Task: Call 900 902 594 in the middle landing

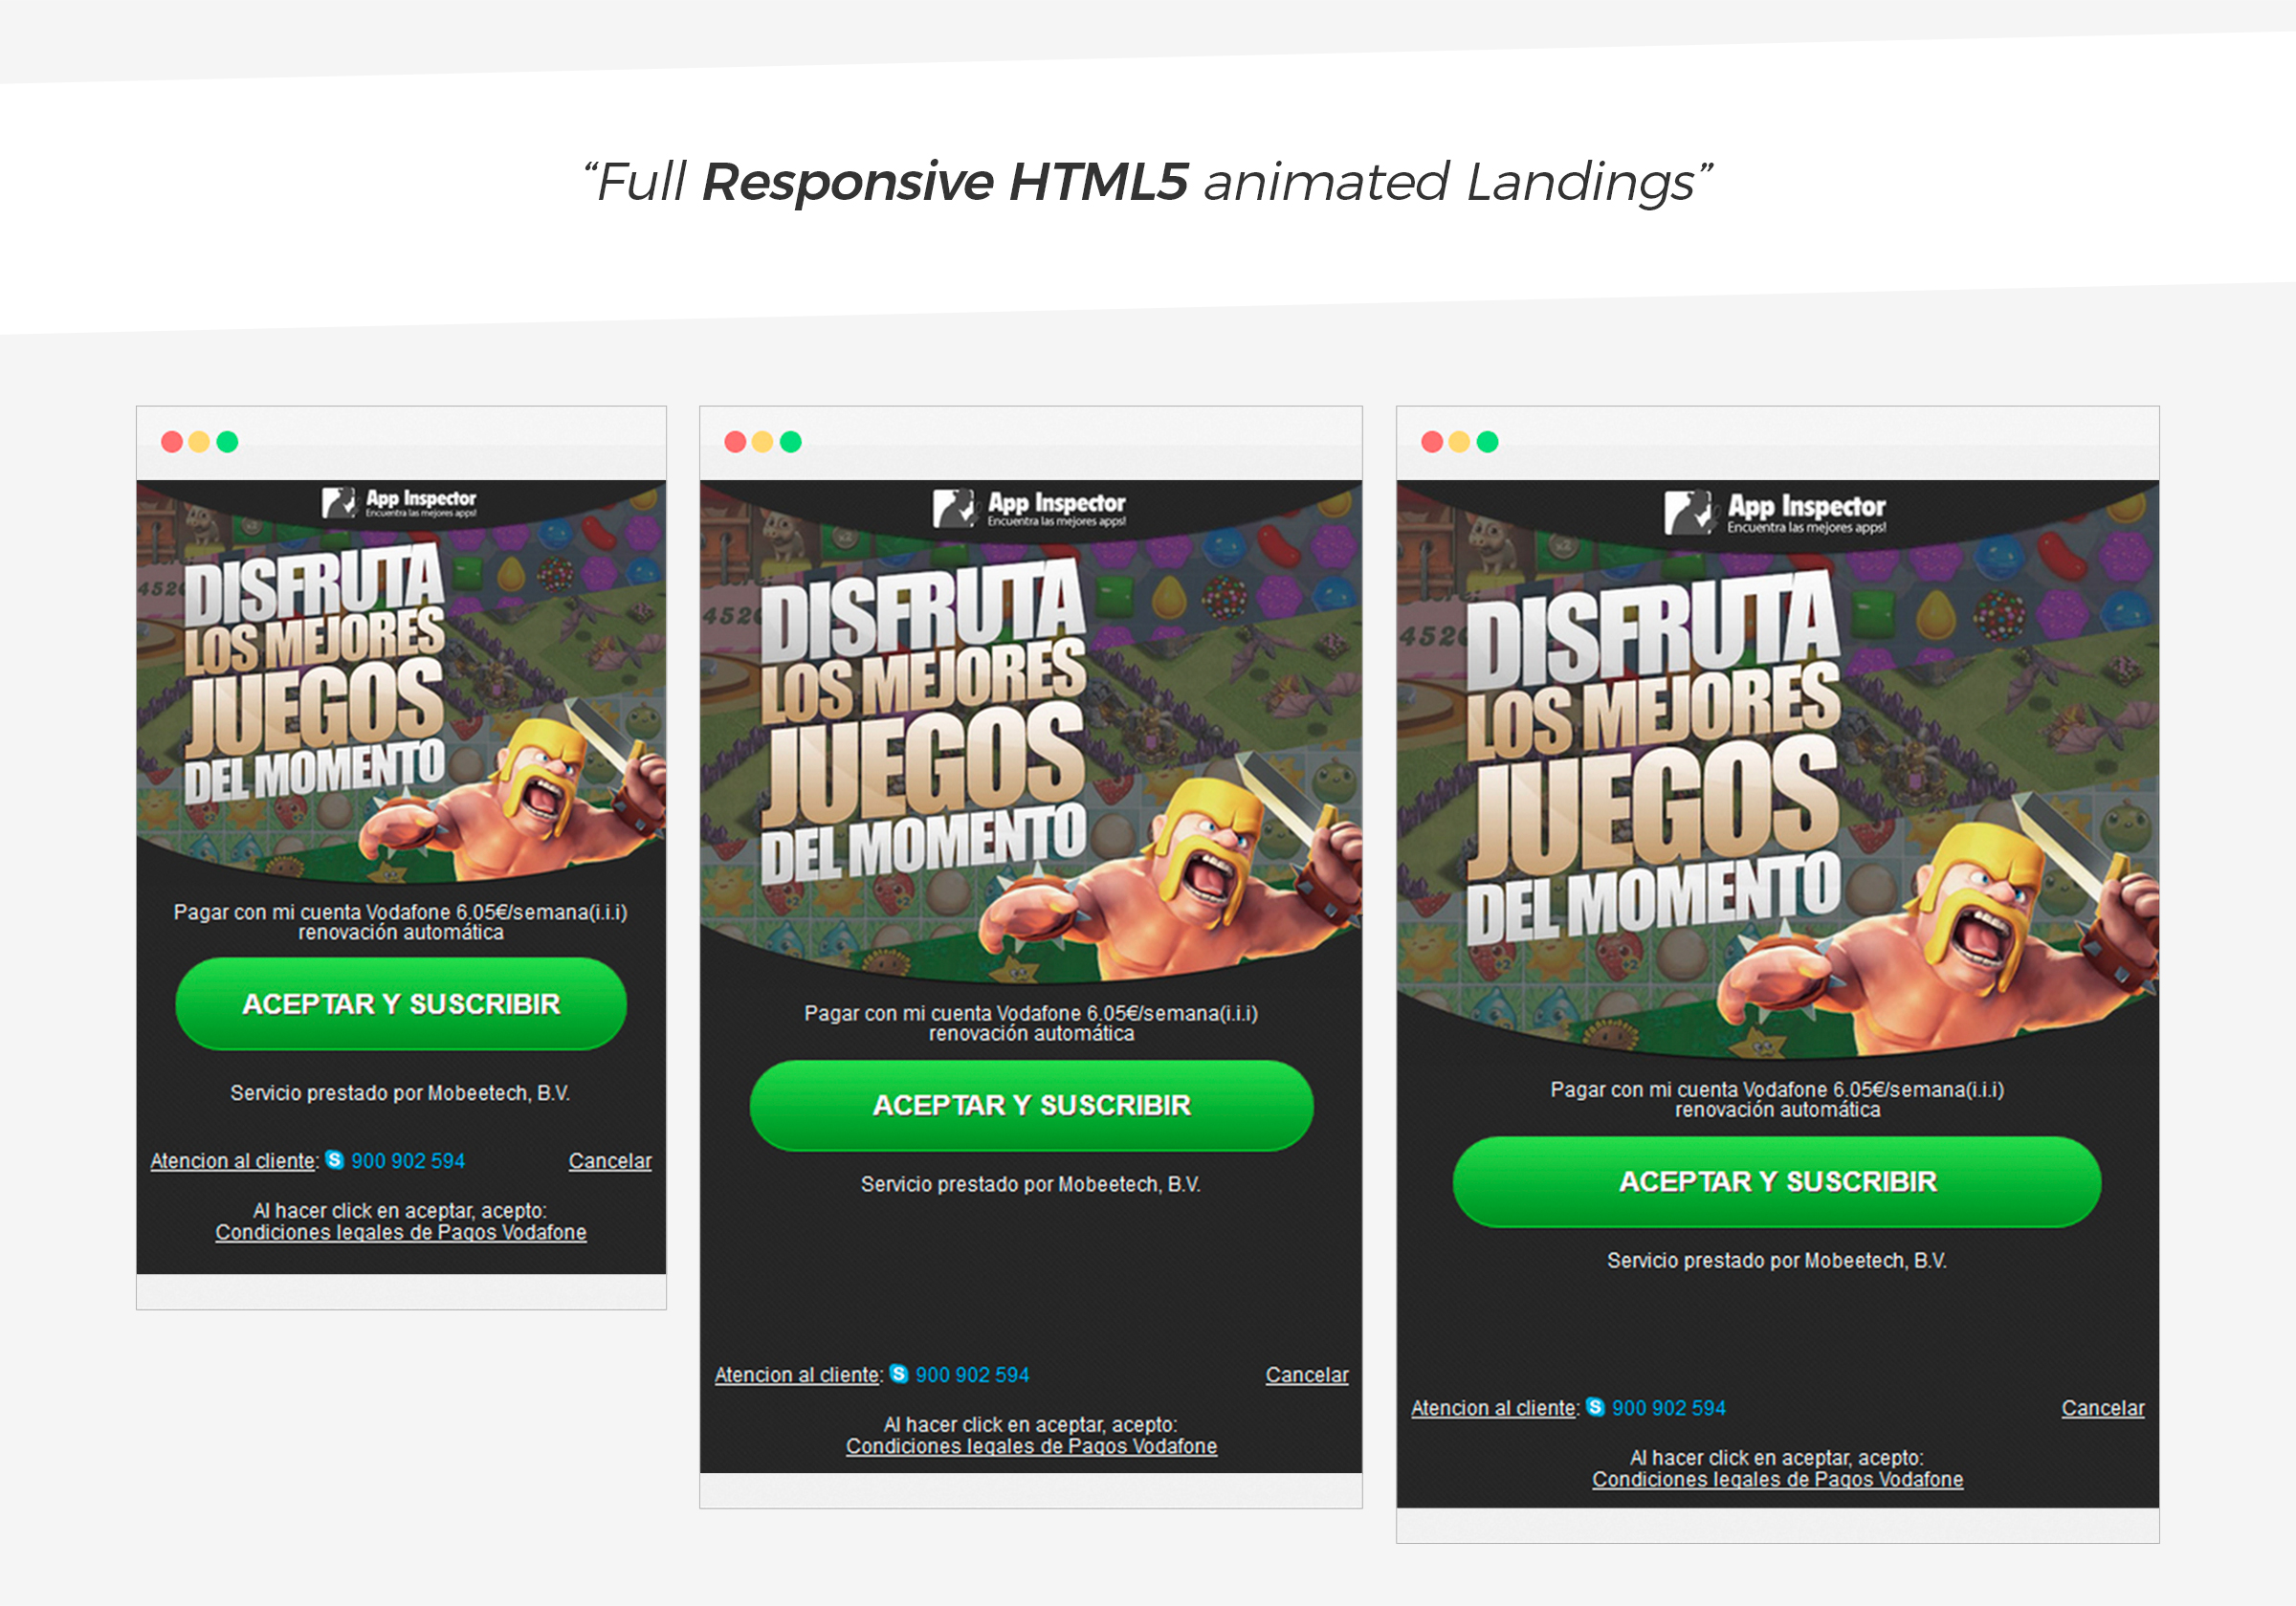Action: tap(972, 1375)
